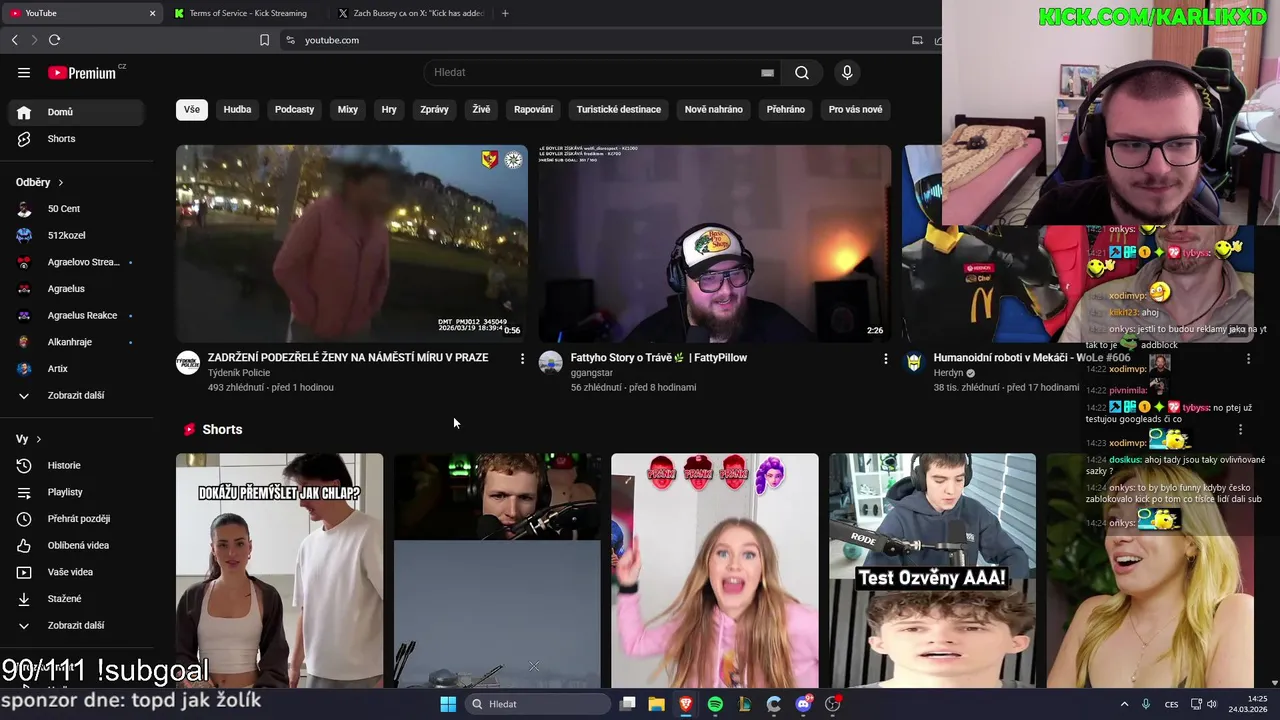The width and height of the screenshot is (1280, 720).
Task: Reload the page with the refresh icon
Action: 54,40
